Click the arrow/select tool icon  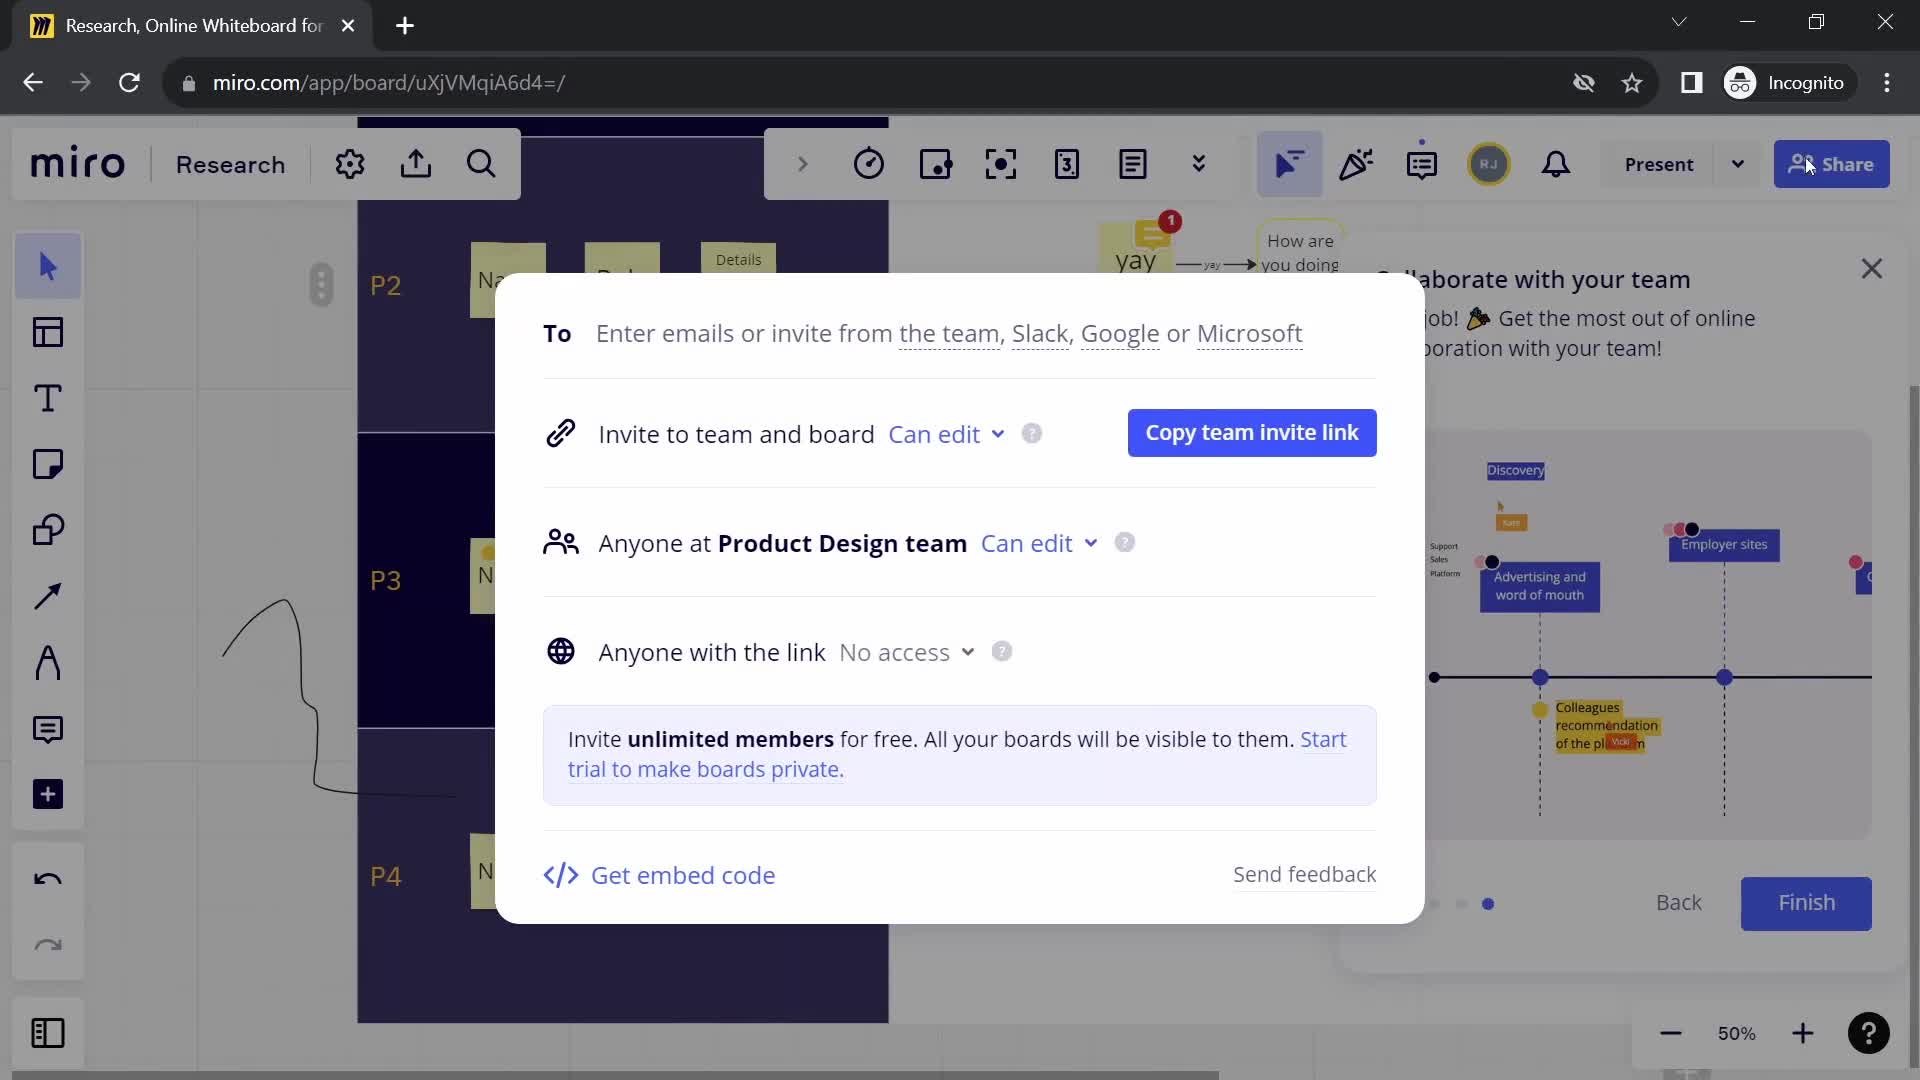(49, 264)
